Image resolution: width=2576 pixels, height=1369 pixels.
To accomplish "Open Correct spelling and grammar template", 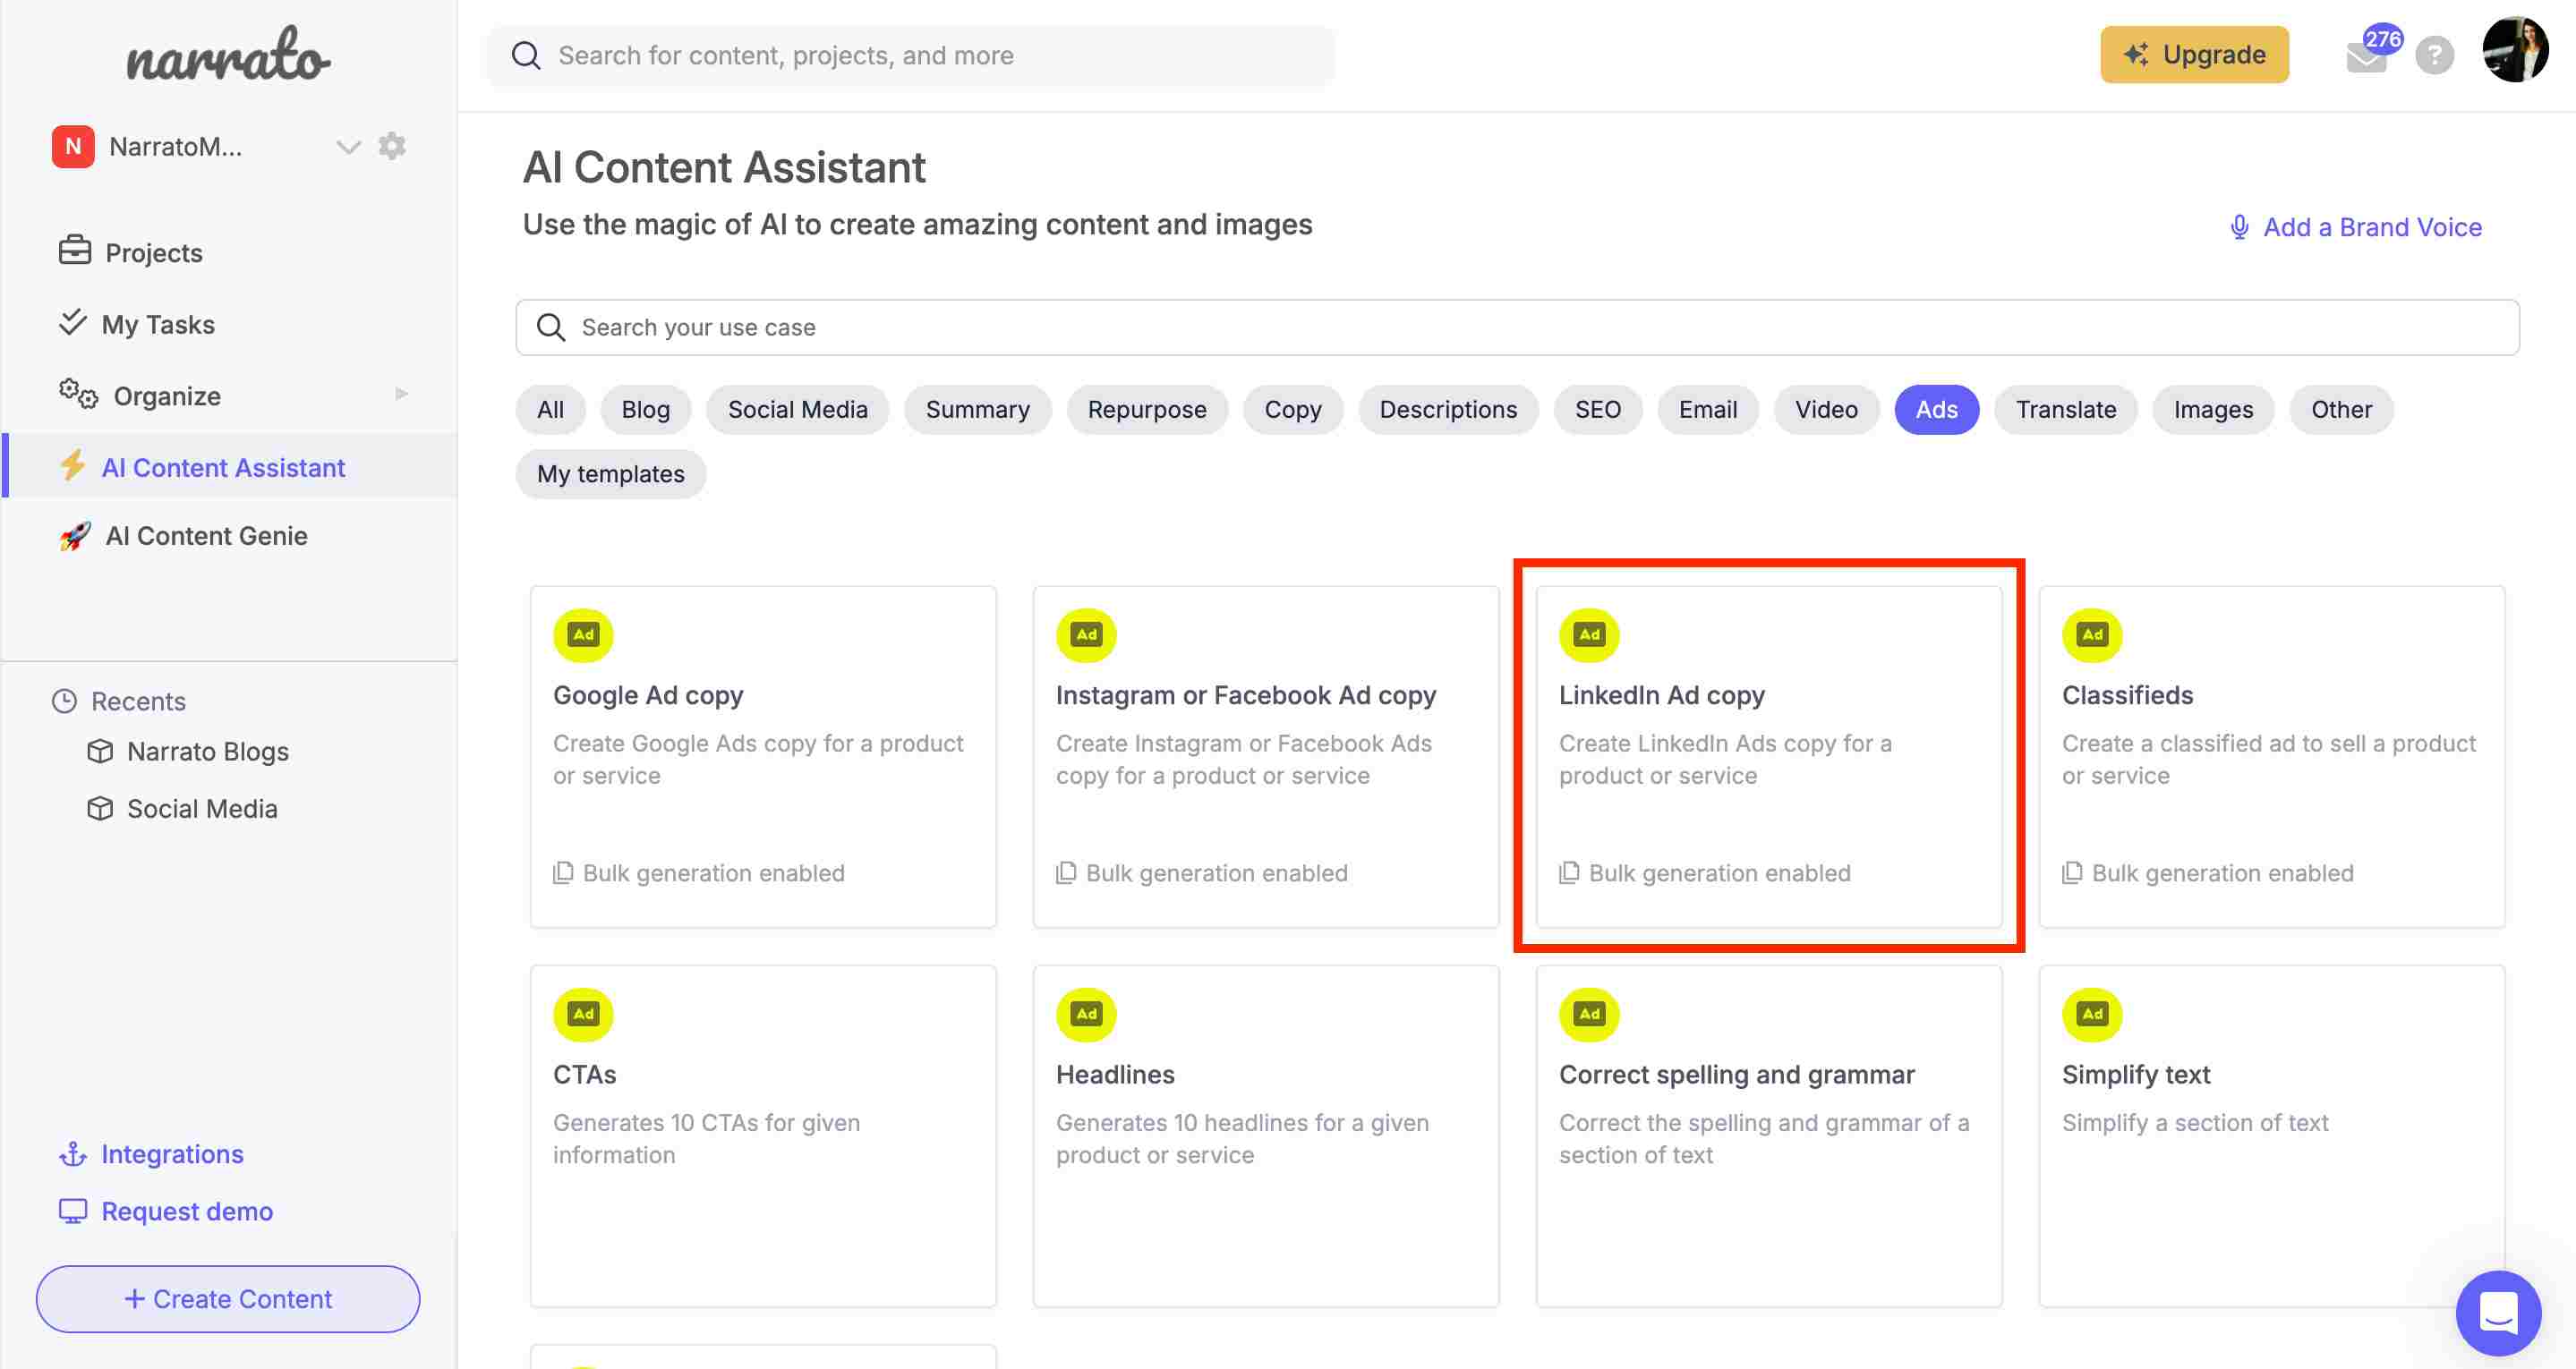I will click(x=1769, y=1136).
